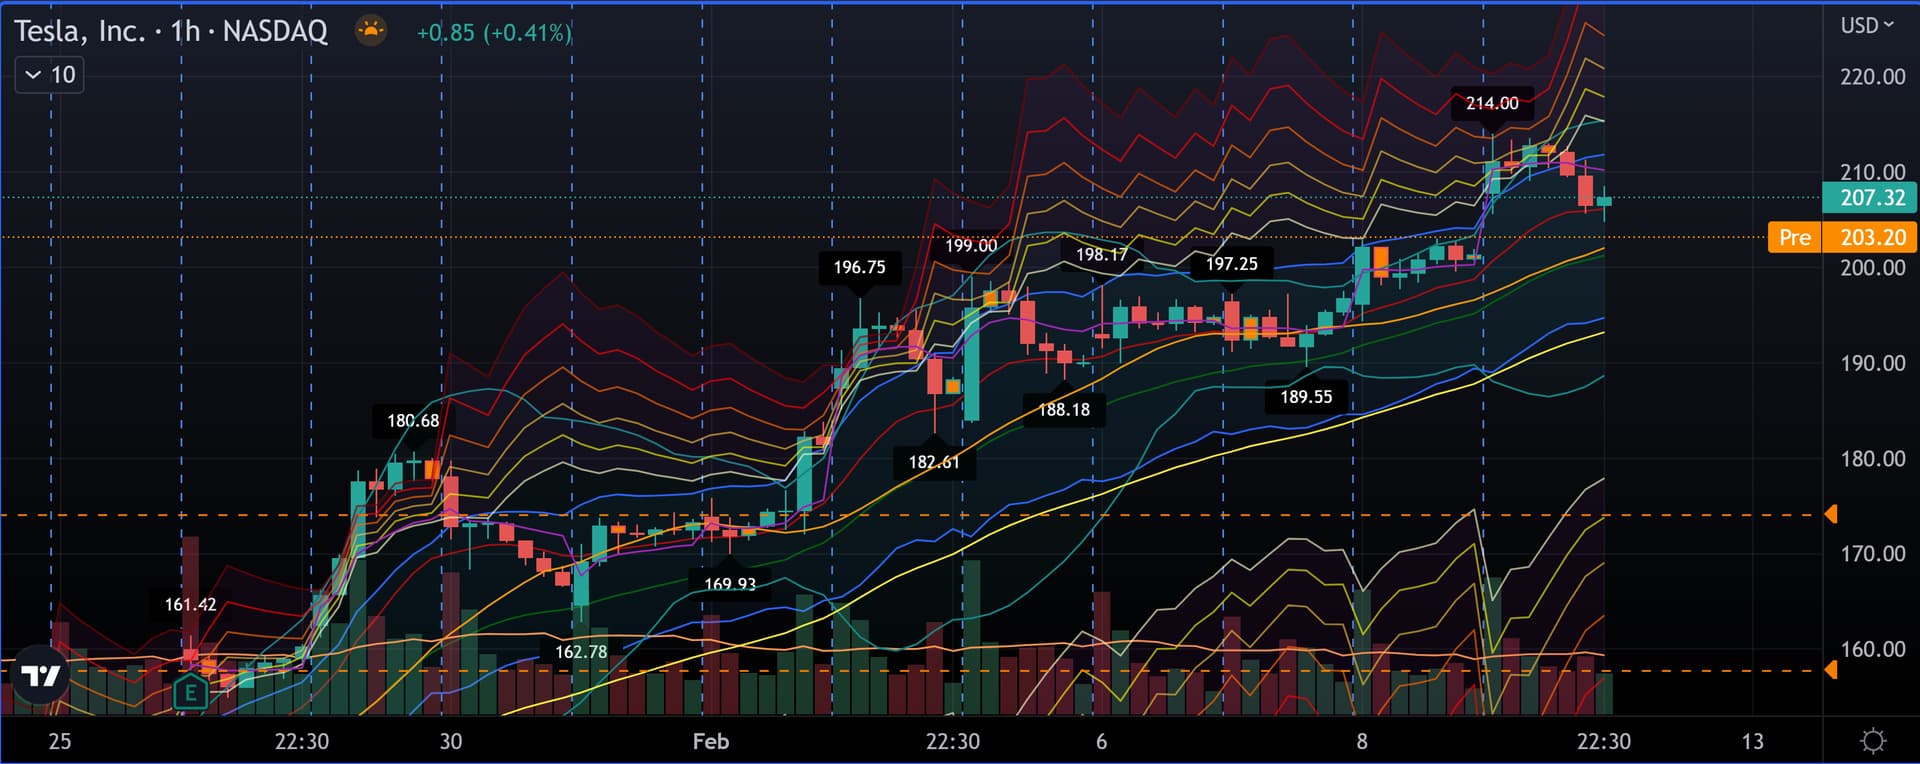
Task: Click the 207.32 current price label
Action: [1872, 198]
